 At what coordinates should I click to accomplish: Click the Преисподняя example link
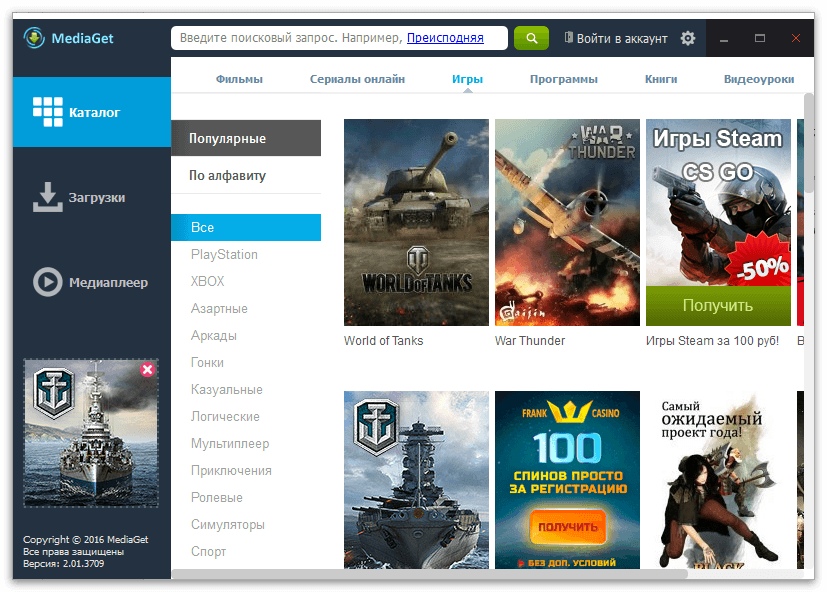coord(445,38)
